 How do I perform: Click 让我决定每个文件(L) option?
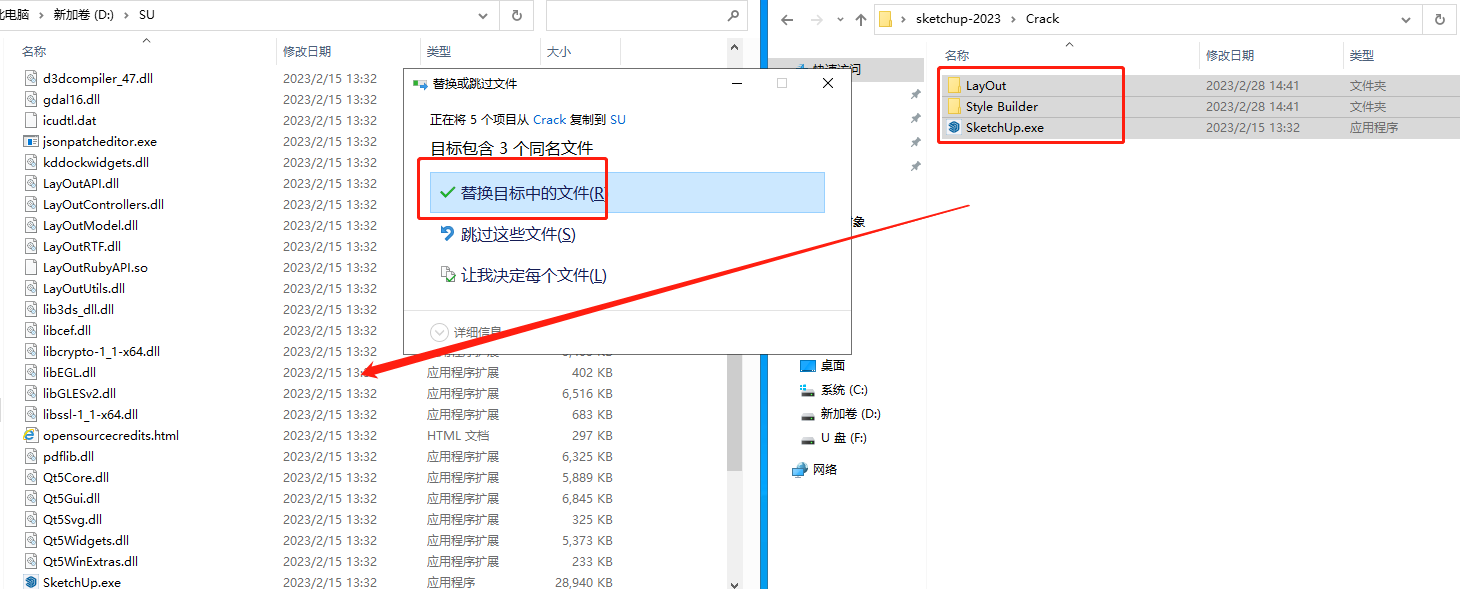[533, 275]
